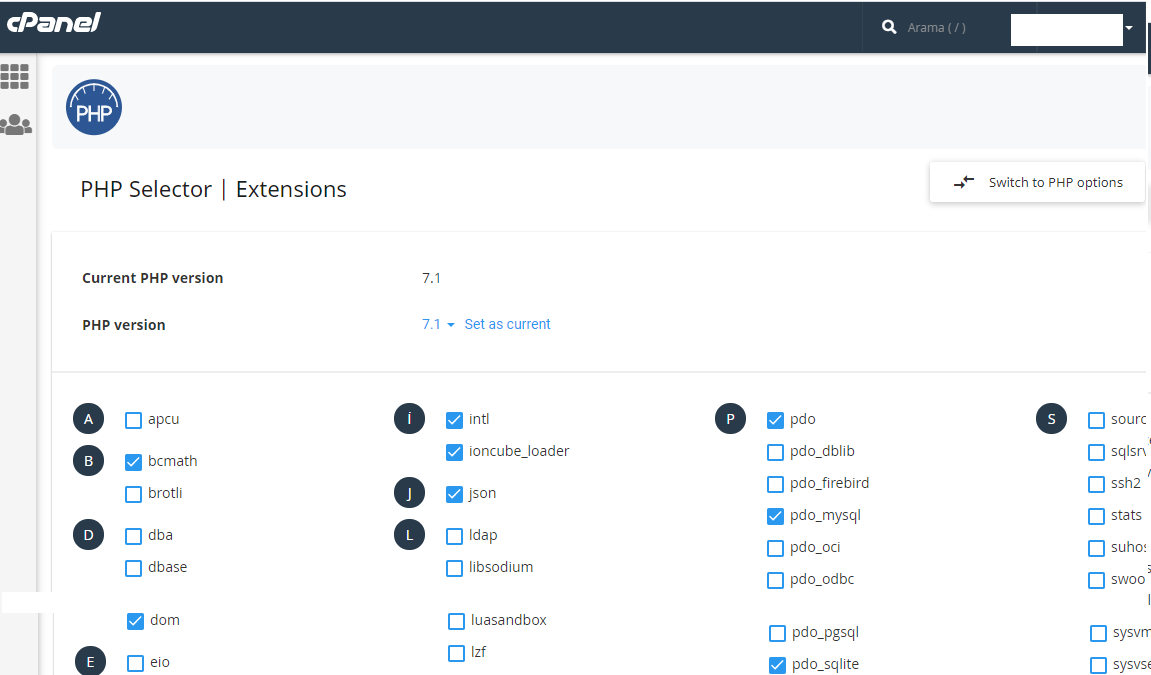Click the PHP gauge logo icon
1151x675 pixels.
click(x=94, y=107)
